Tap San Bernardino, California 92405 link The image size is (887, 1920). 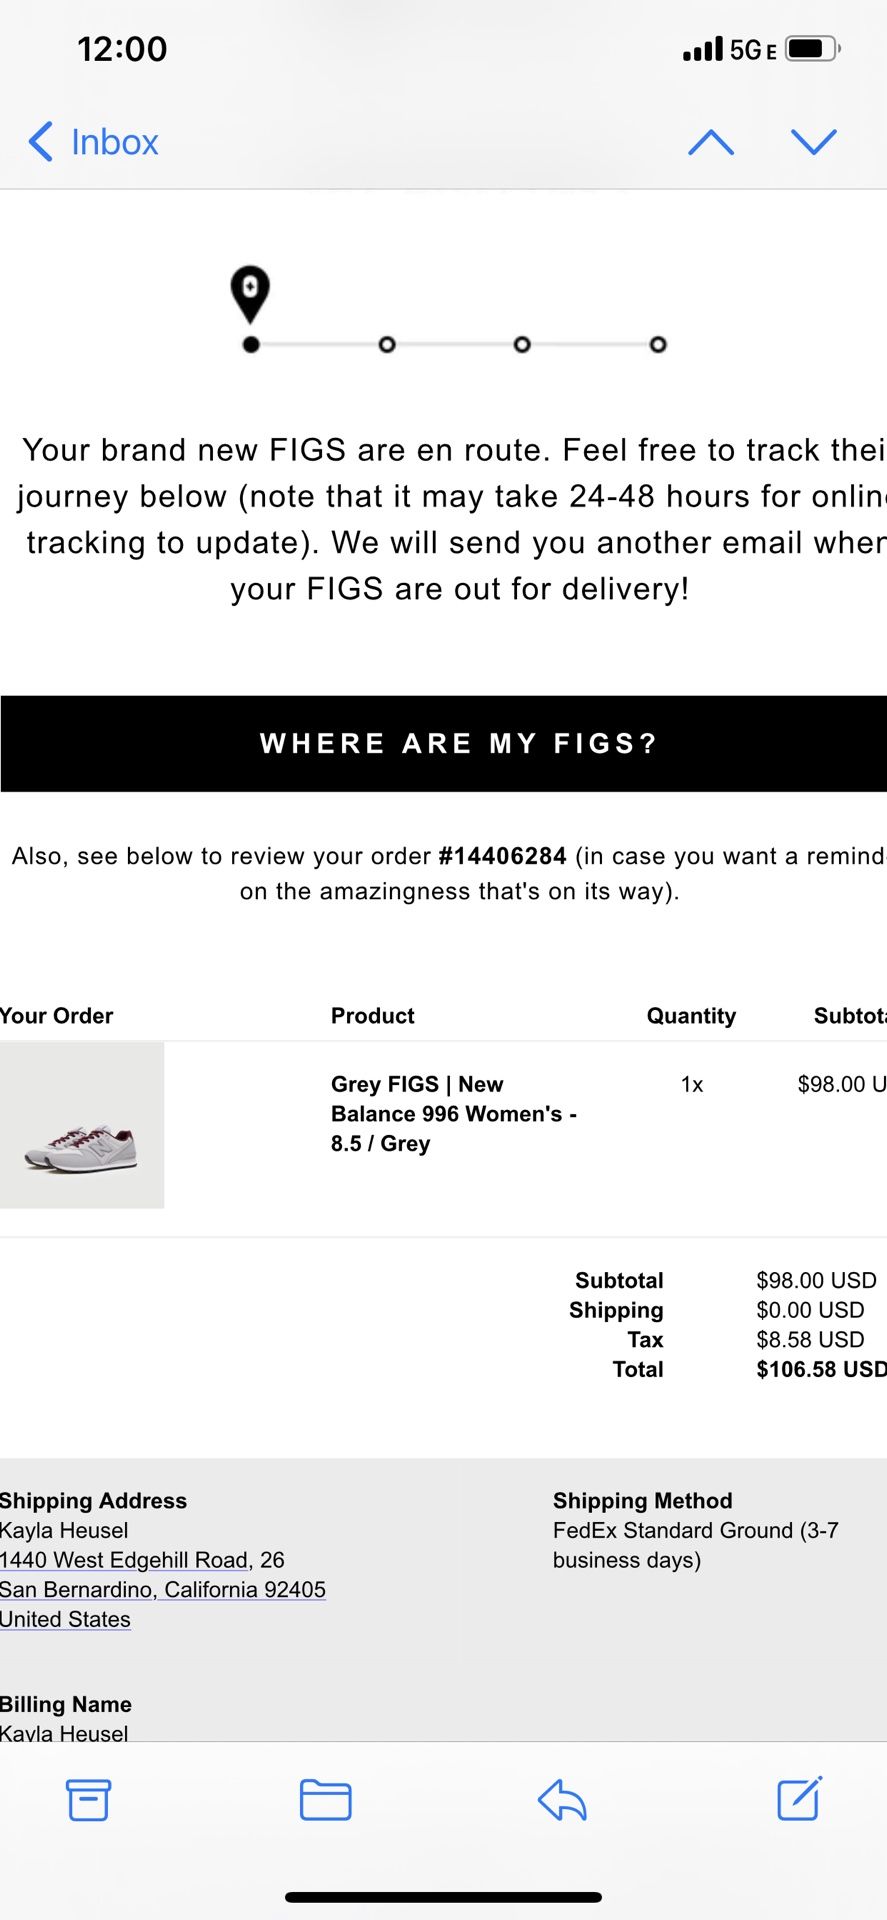pyautogui.click(x=163, y=1590)
